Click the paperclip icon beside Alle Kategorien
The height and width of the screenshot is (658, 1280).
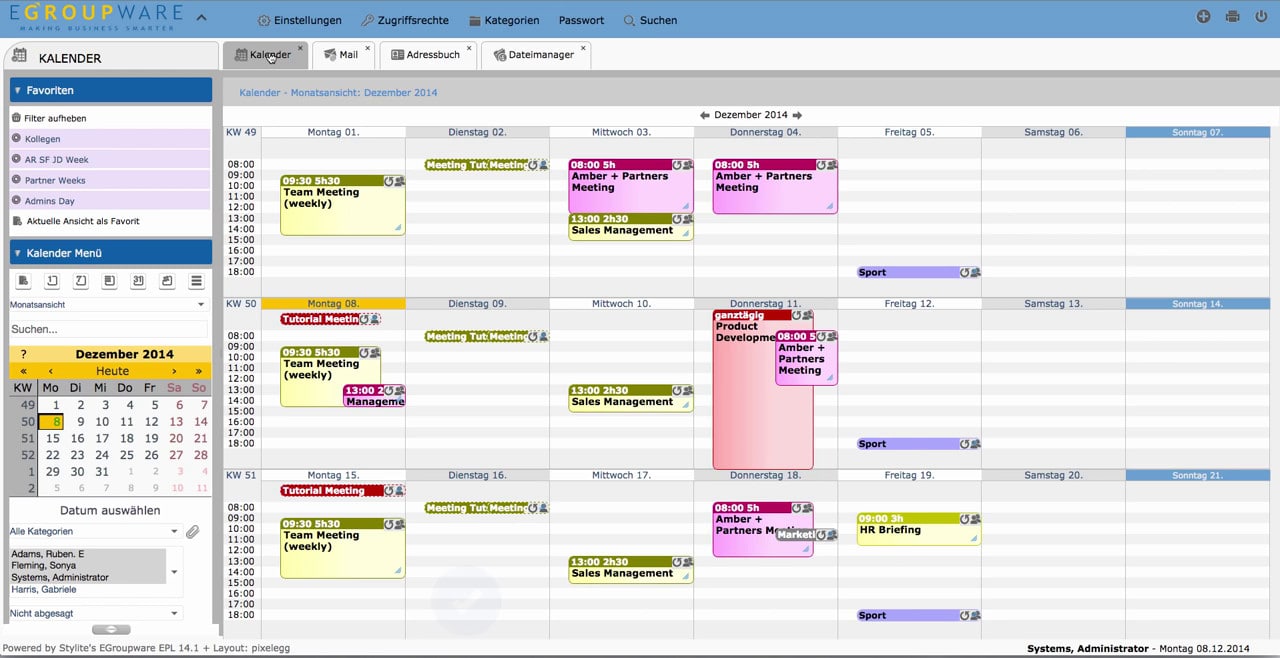point(193,532)
